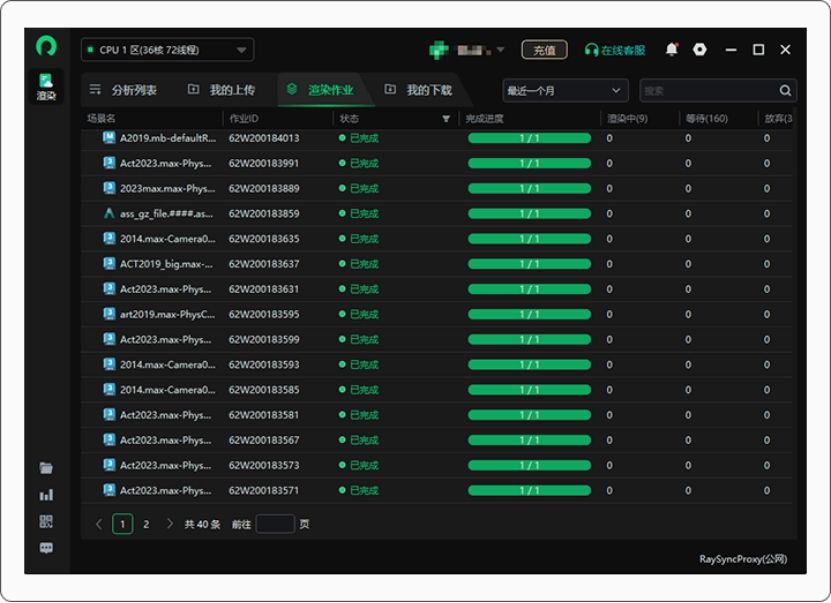Open the notification bell icon
This screenshot has width=831, height=603.
671,50
